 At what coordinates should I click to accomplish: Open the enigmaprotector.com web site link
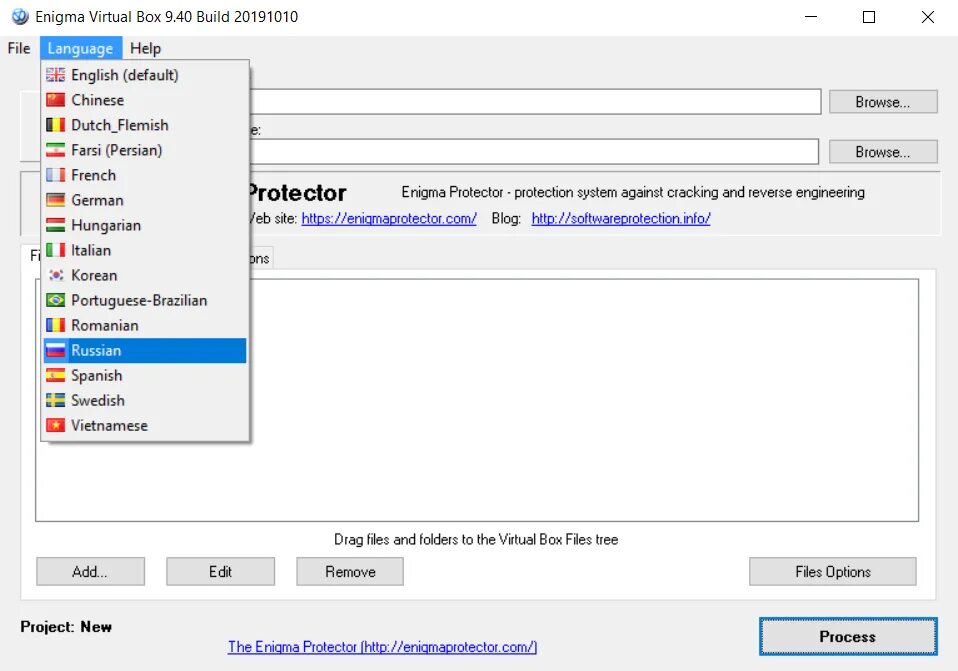pyautogui.click(x=389, y=218)
